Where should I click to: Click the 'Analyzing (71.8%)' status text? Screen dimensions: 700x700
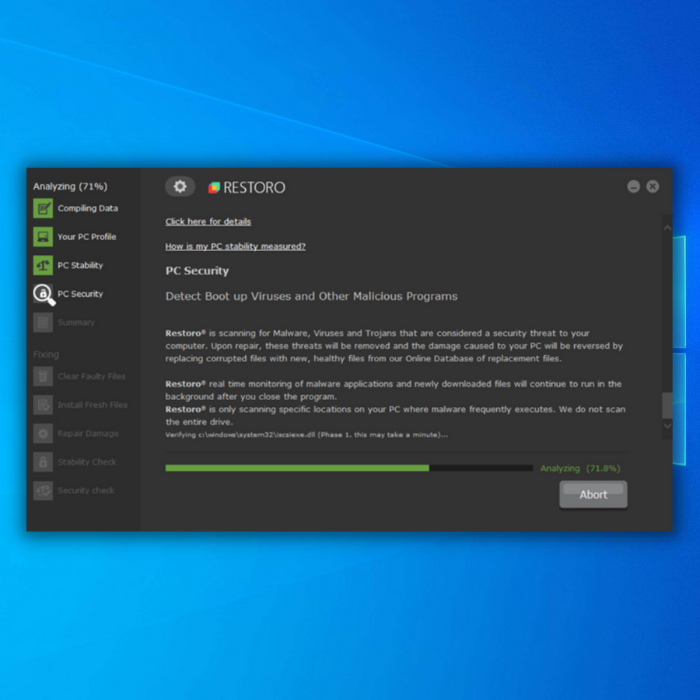(x=580, y=468)
